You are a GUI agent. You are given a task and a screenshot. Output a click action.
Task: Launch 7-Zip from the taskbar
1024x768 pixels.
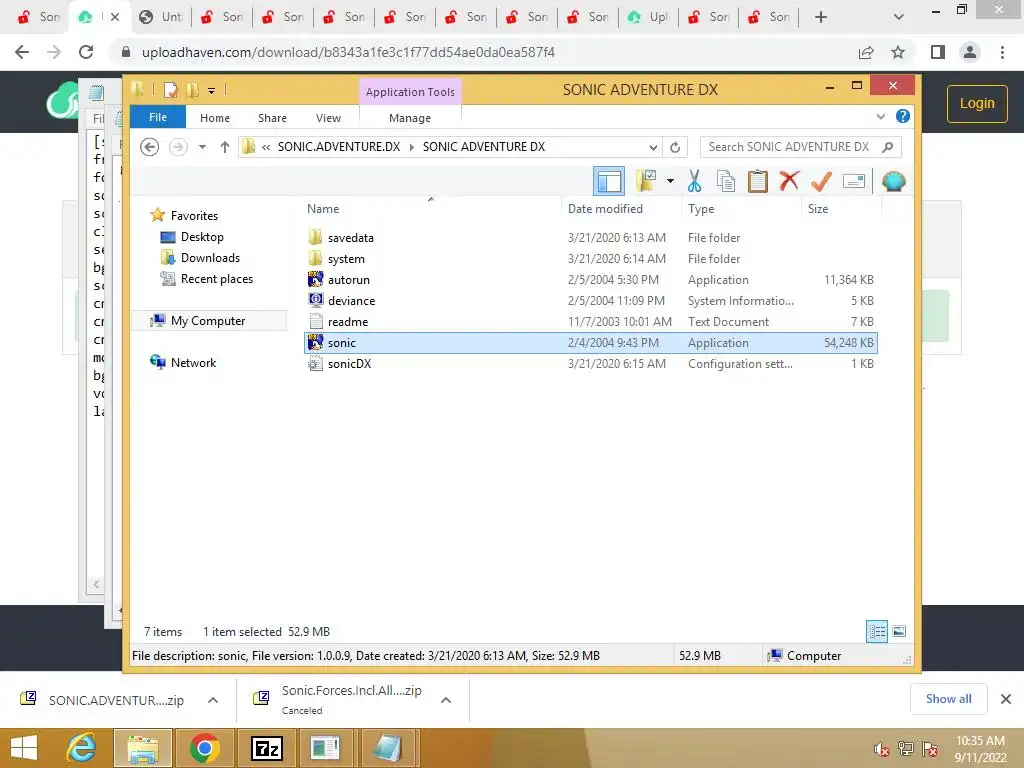(x=267, y=748)
